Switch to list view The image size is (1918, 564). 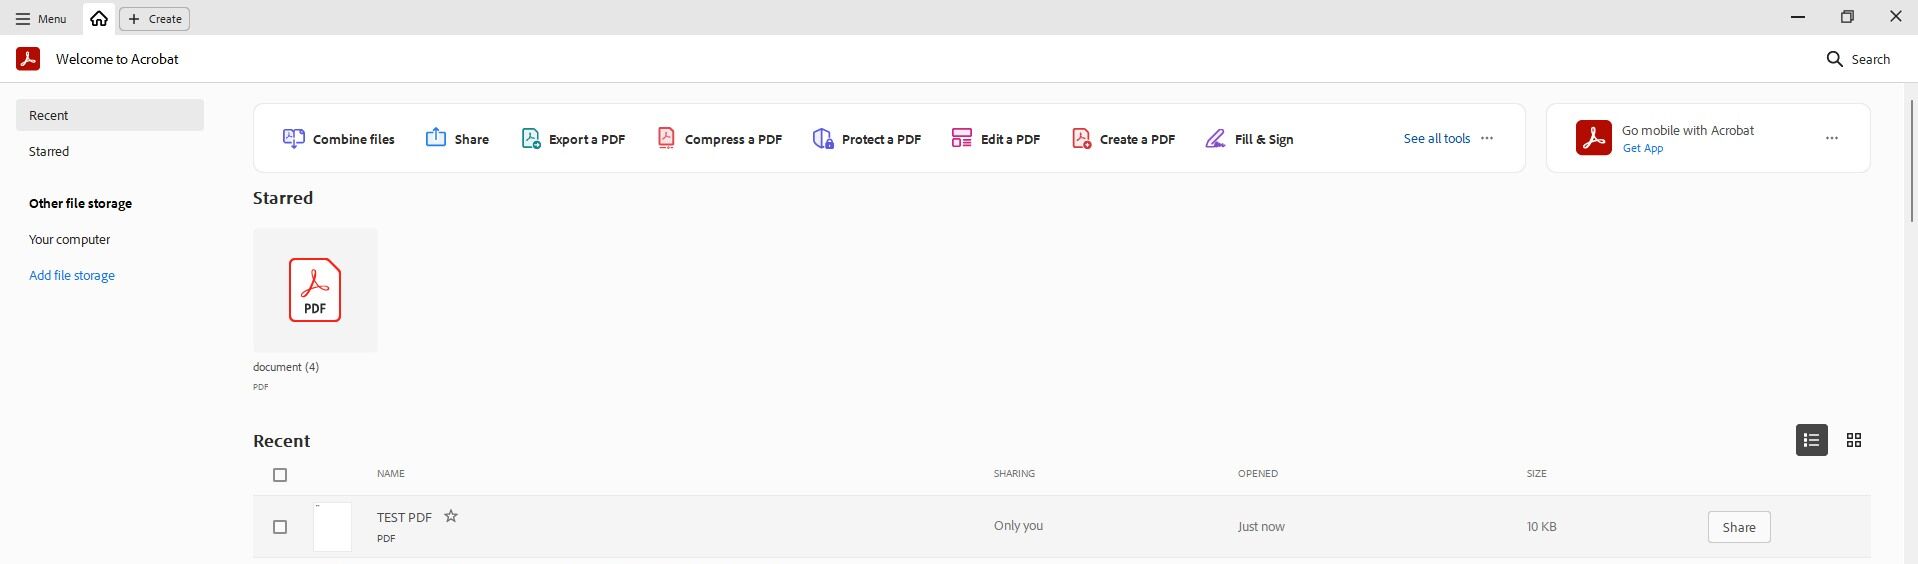pos(1811,440)
